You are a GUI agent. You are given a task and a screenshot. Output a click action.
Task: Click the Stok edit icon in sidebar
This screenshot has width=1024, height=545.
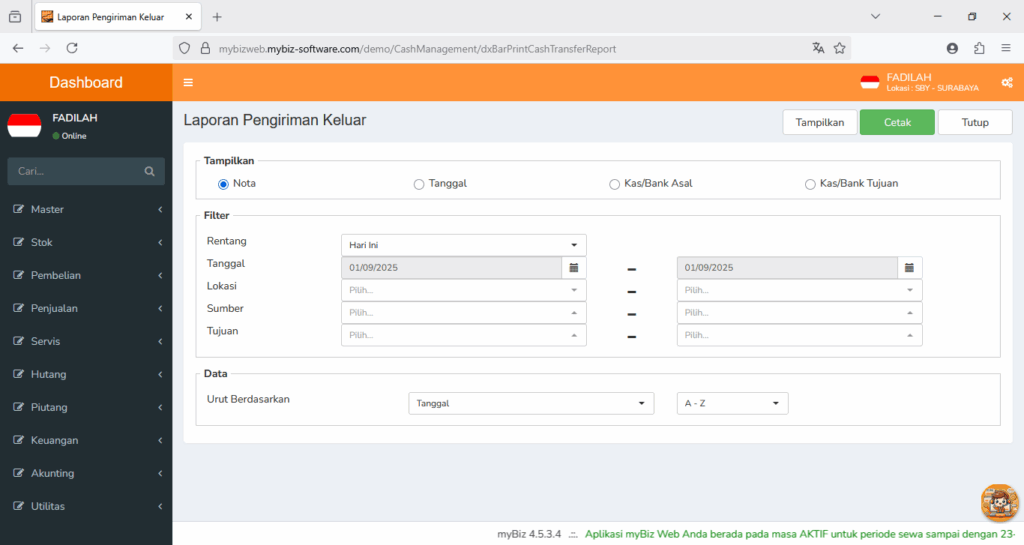pos(18,242)
